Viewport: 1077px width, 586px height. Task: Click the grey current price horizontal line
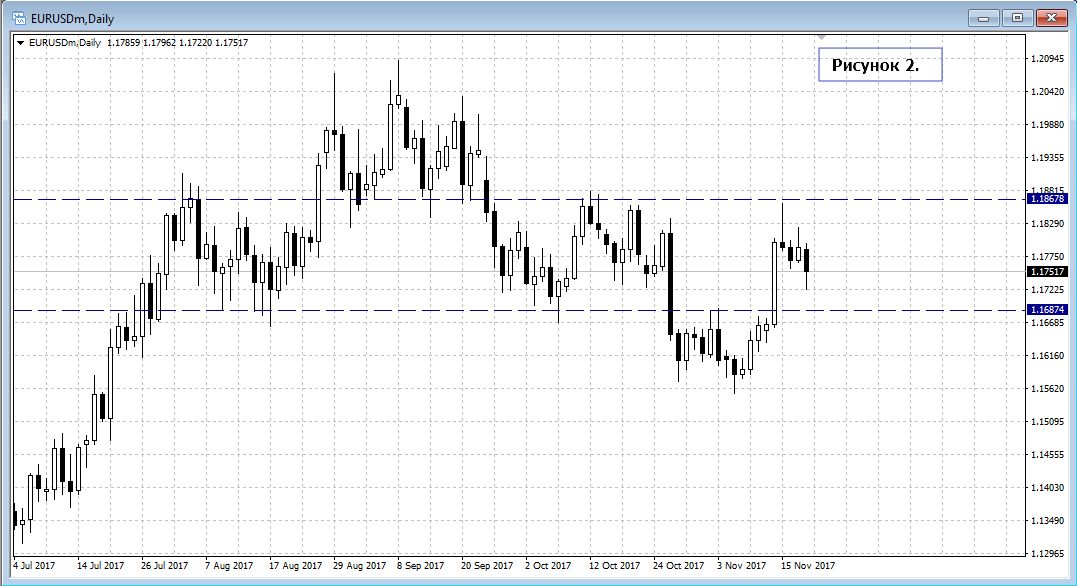coord(400,271)
